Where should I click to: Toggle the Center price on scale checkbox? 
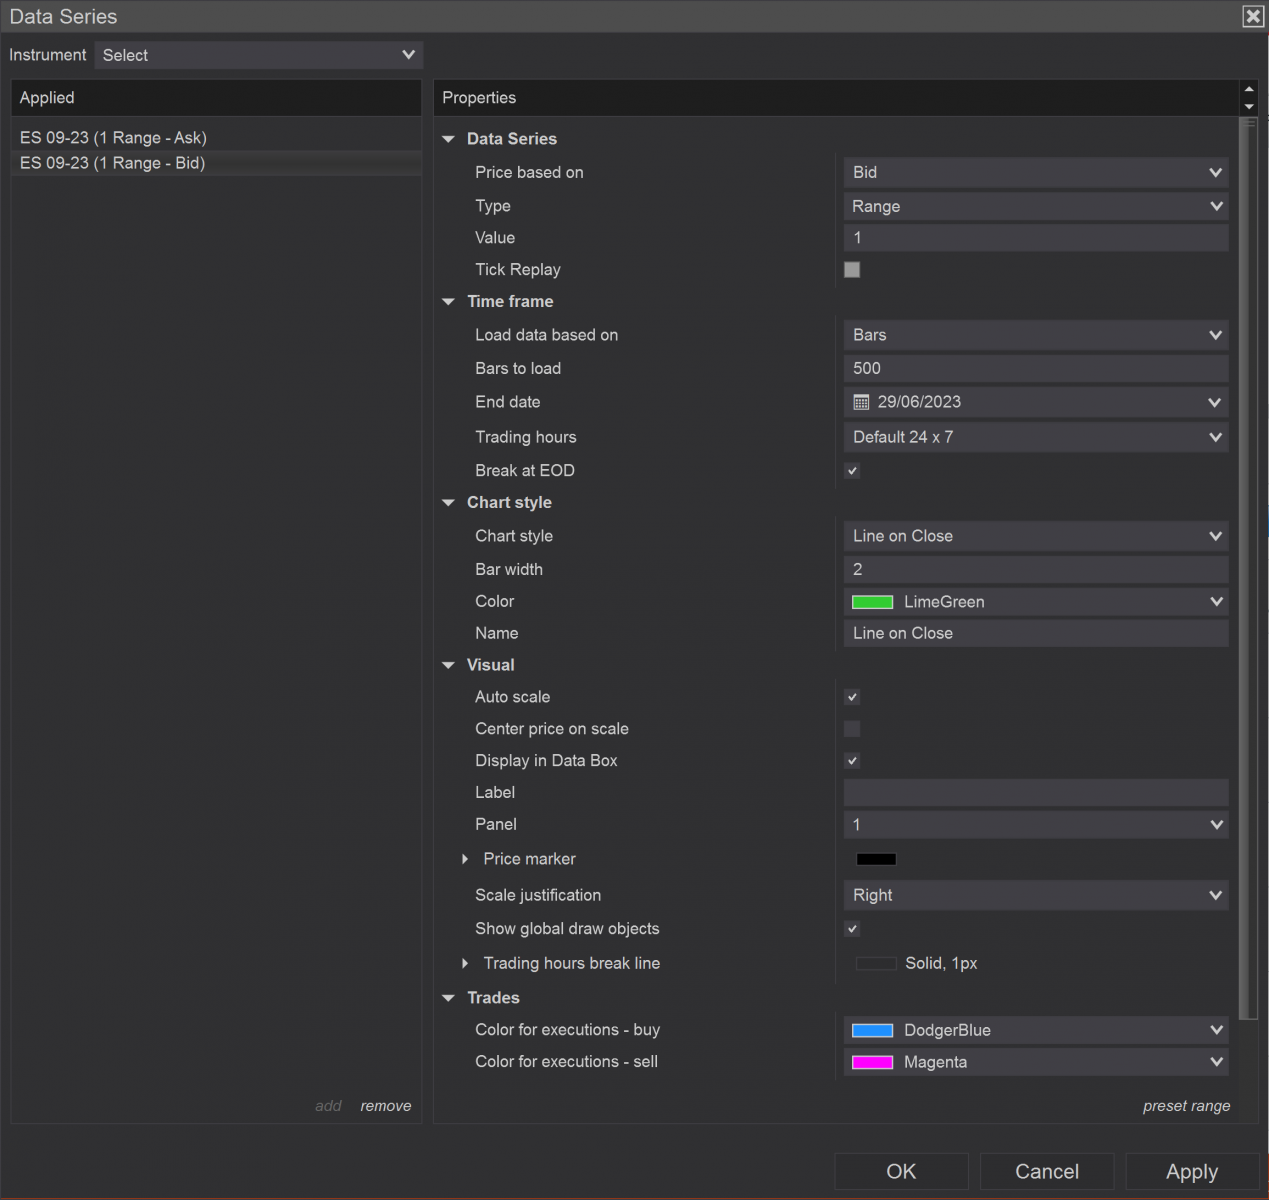(x=852, y=729)
